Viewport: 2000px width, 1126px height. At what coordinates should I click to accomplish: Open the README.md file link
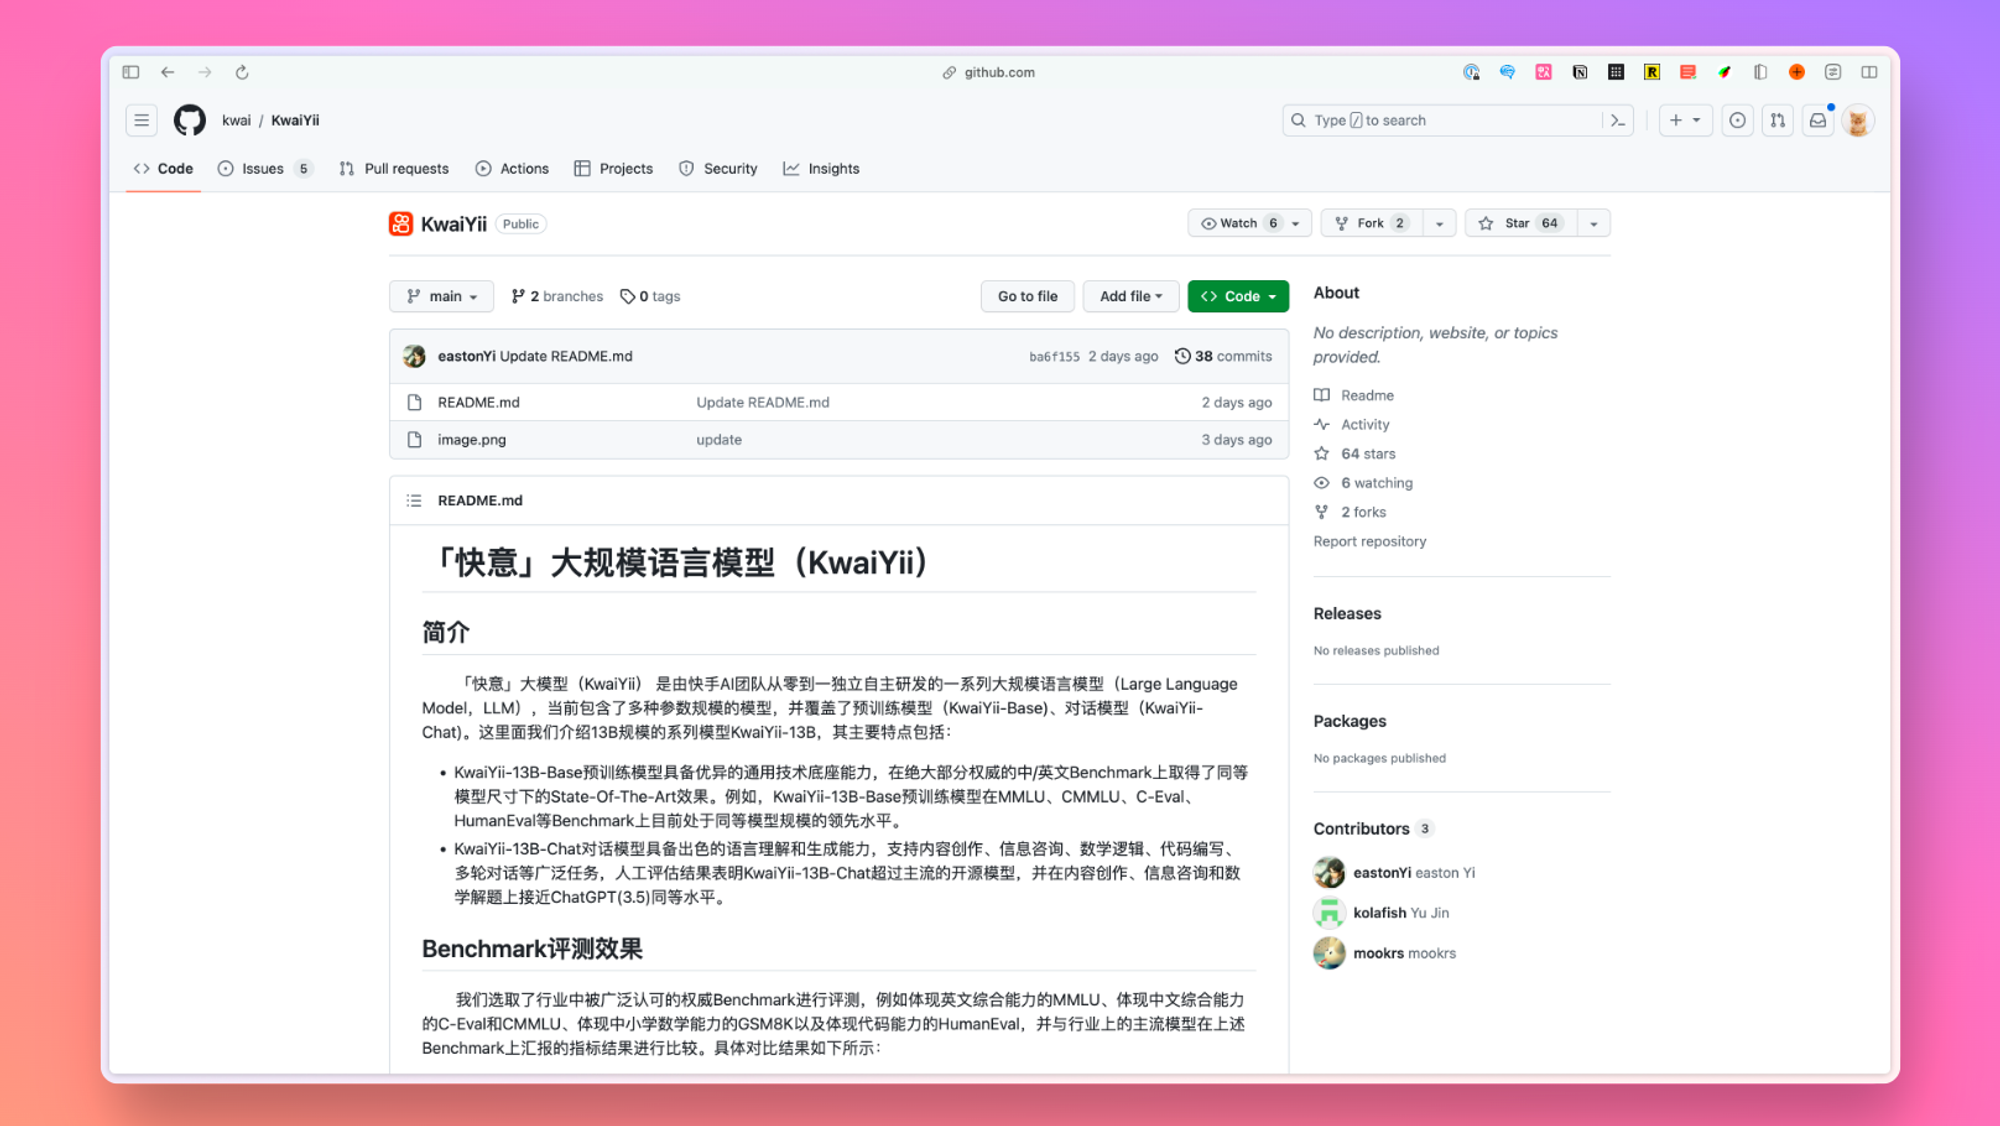click(x=478, y=402)
